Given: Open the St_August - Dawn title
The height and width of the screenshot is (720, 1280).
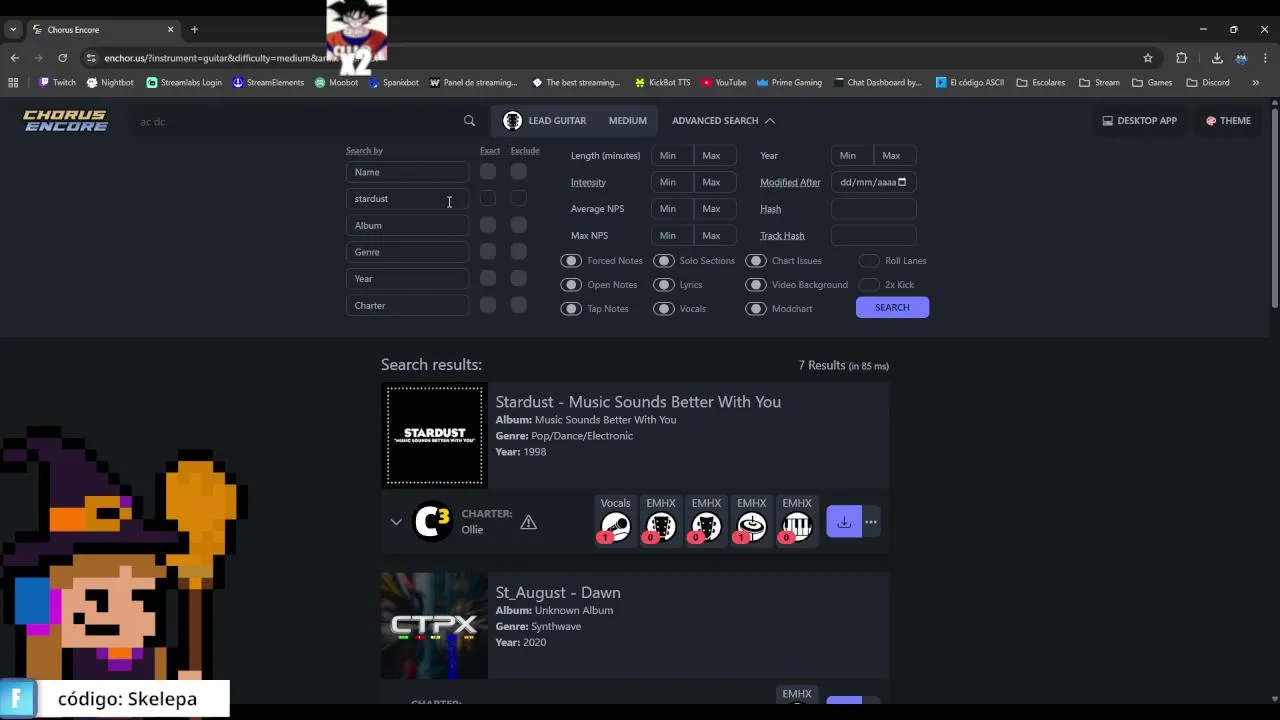Looking at the screenshot, I should [558, 593].
